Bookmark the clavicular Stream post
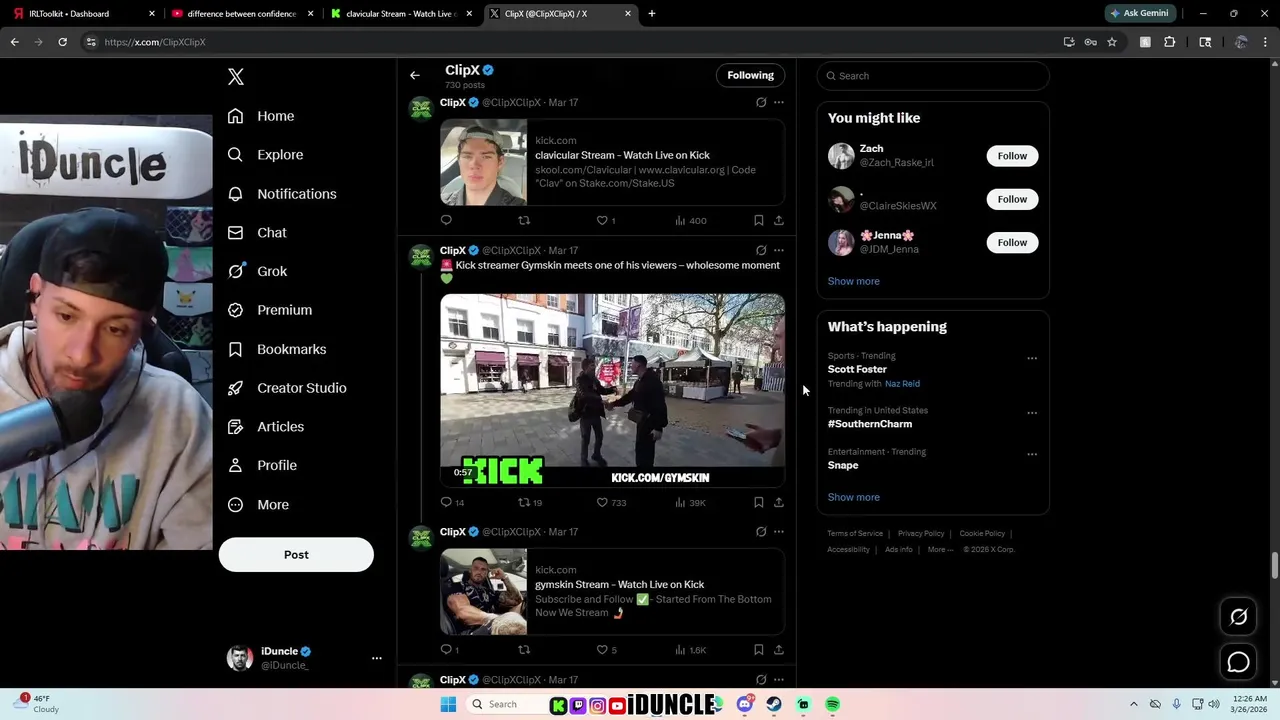 tap(758, 220)
